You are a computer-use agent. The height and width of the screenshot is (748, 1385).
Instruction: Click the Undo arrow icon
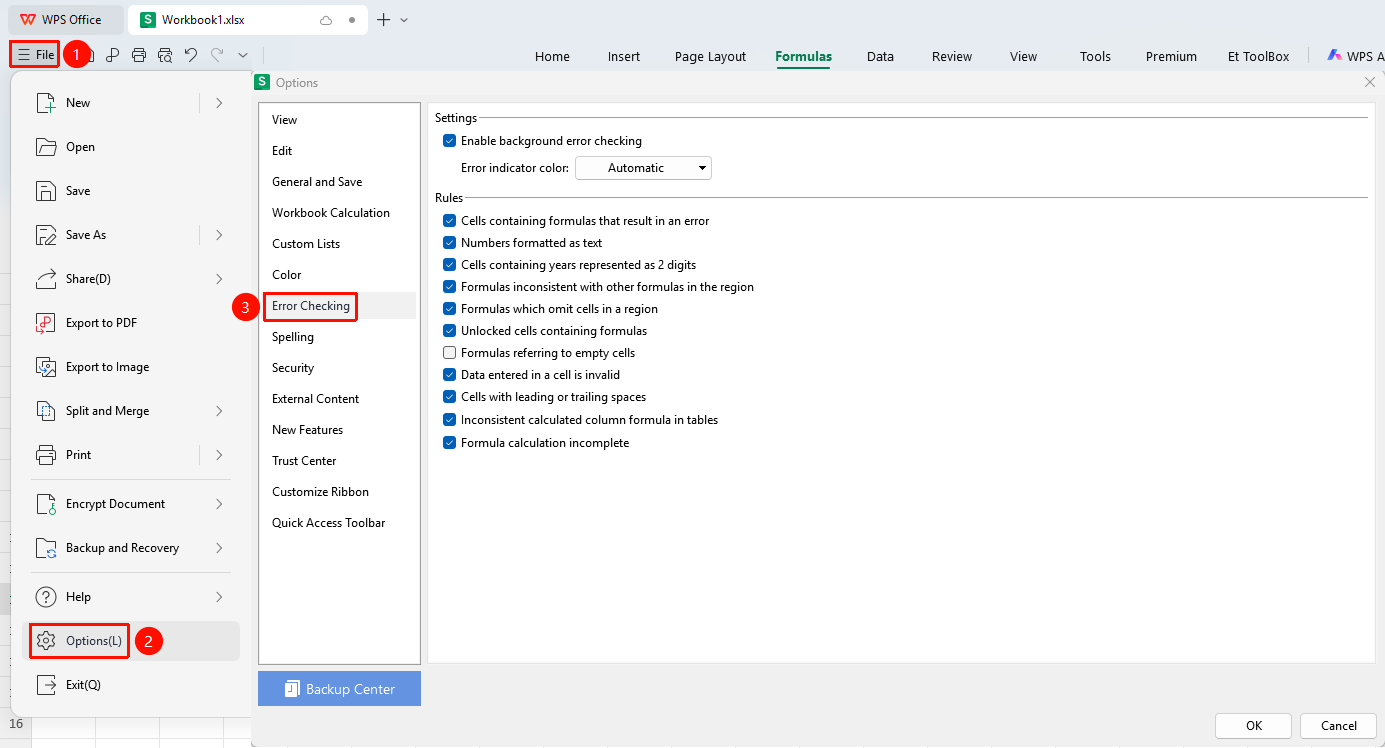[x=191, y=55]
